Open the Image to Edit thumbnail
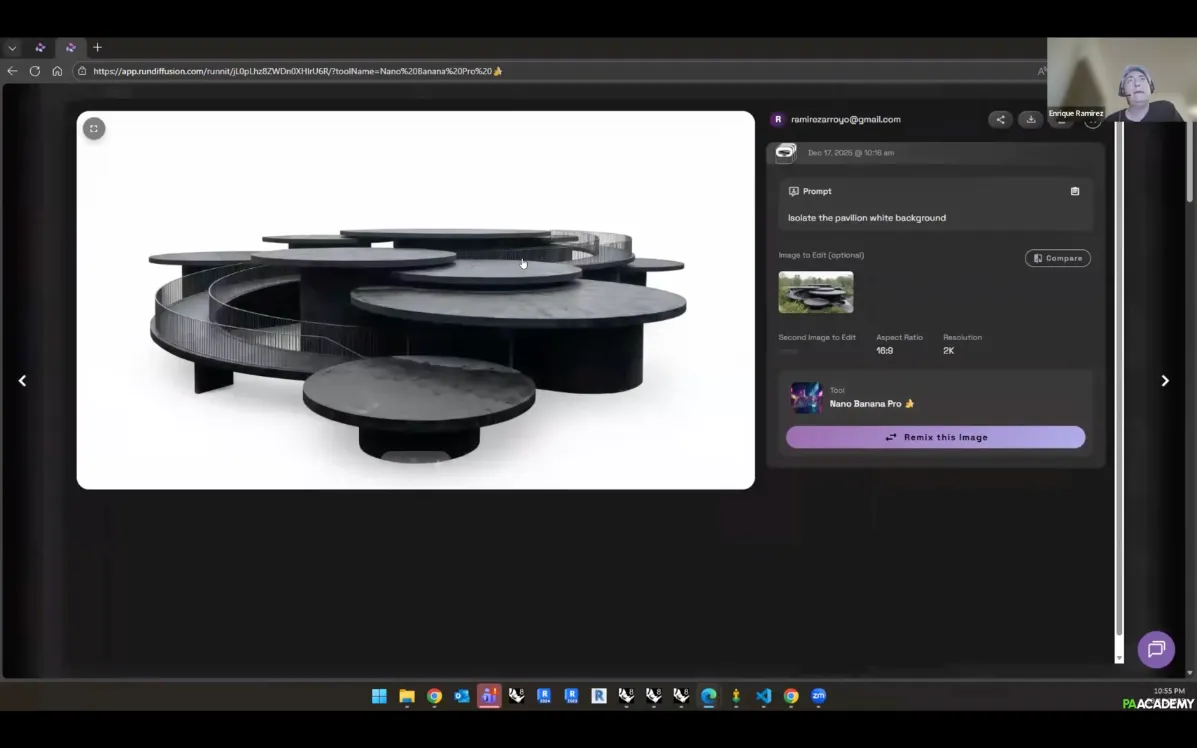Screen dimensions: 1197x748 click(816, 292)
